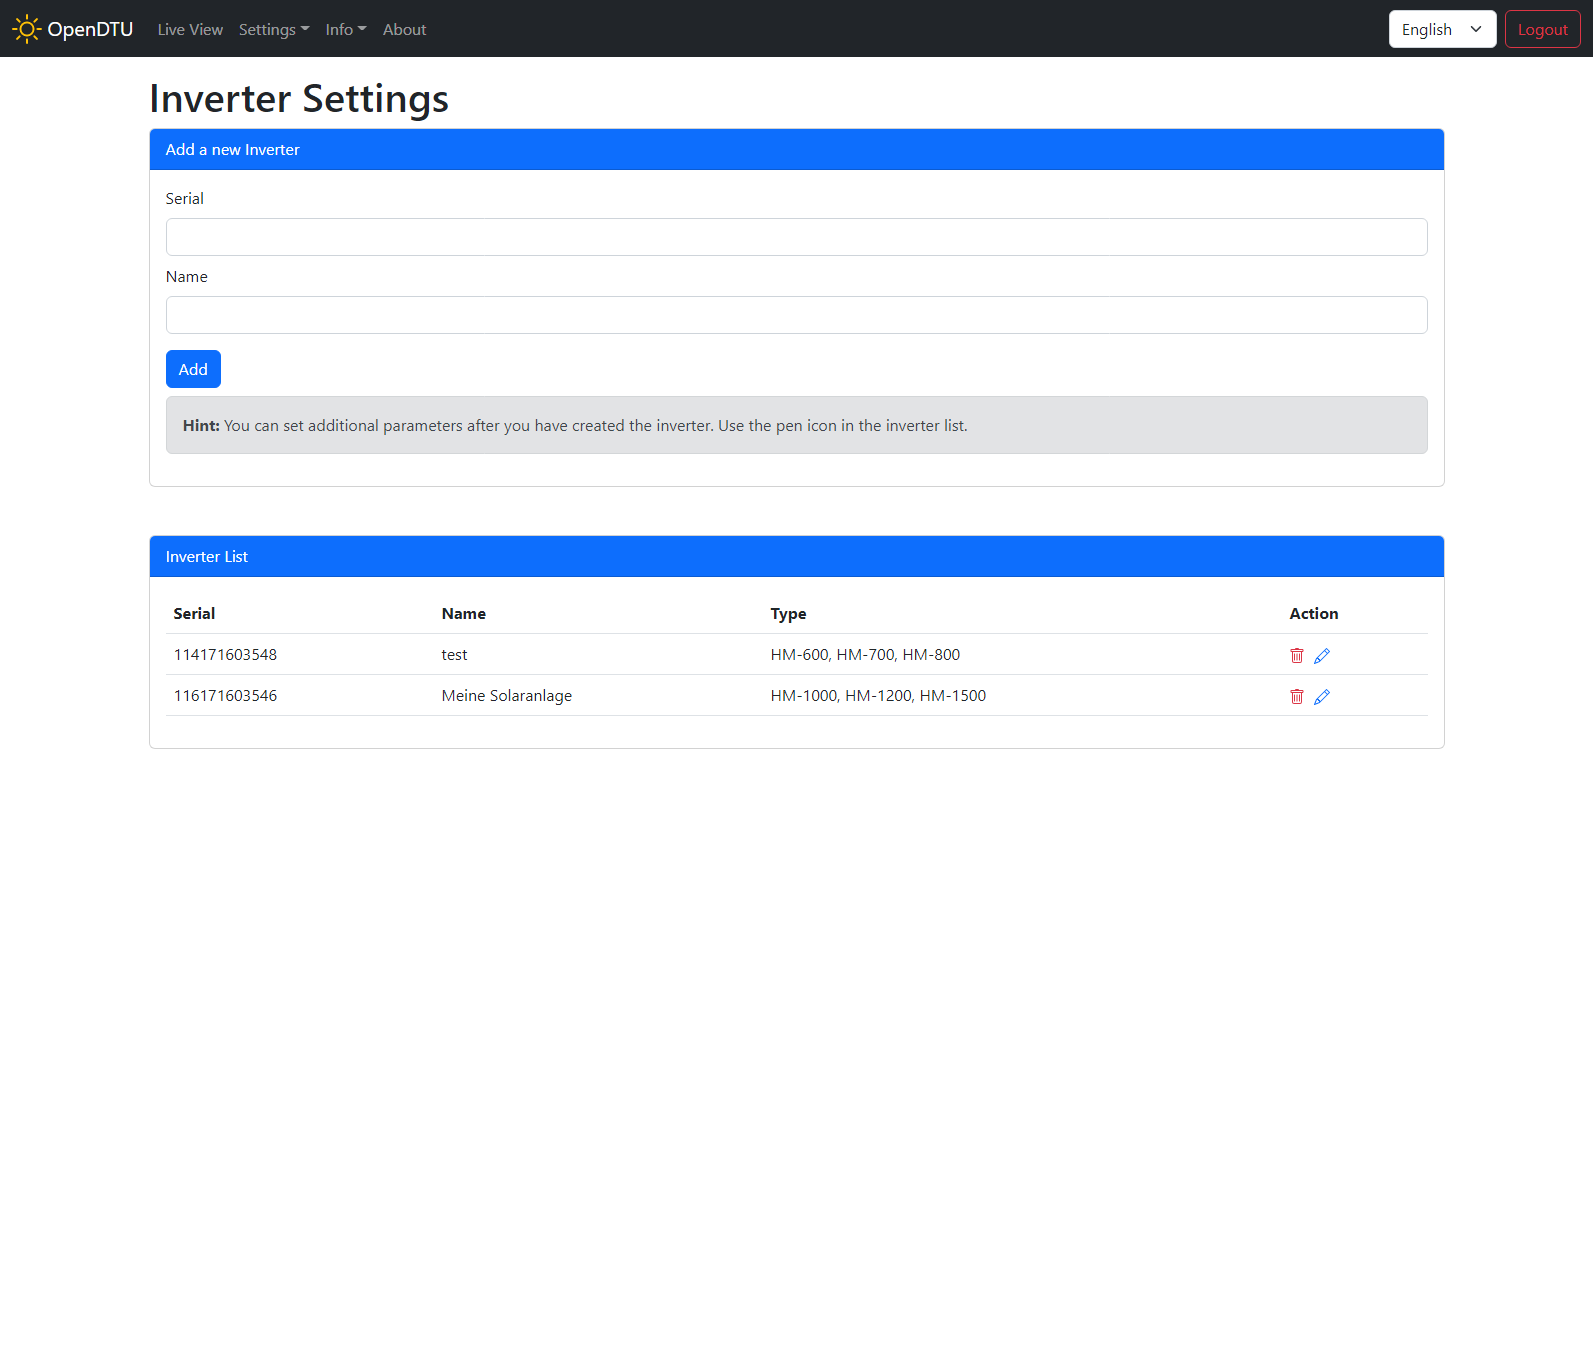Click the Inverter List panel header
1593x1359 pixels.
click(796, 557)
